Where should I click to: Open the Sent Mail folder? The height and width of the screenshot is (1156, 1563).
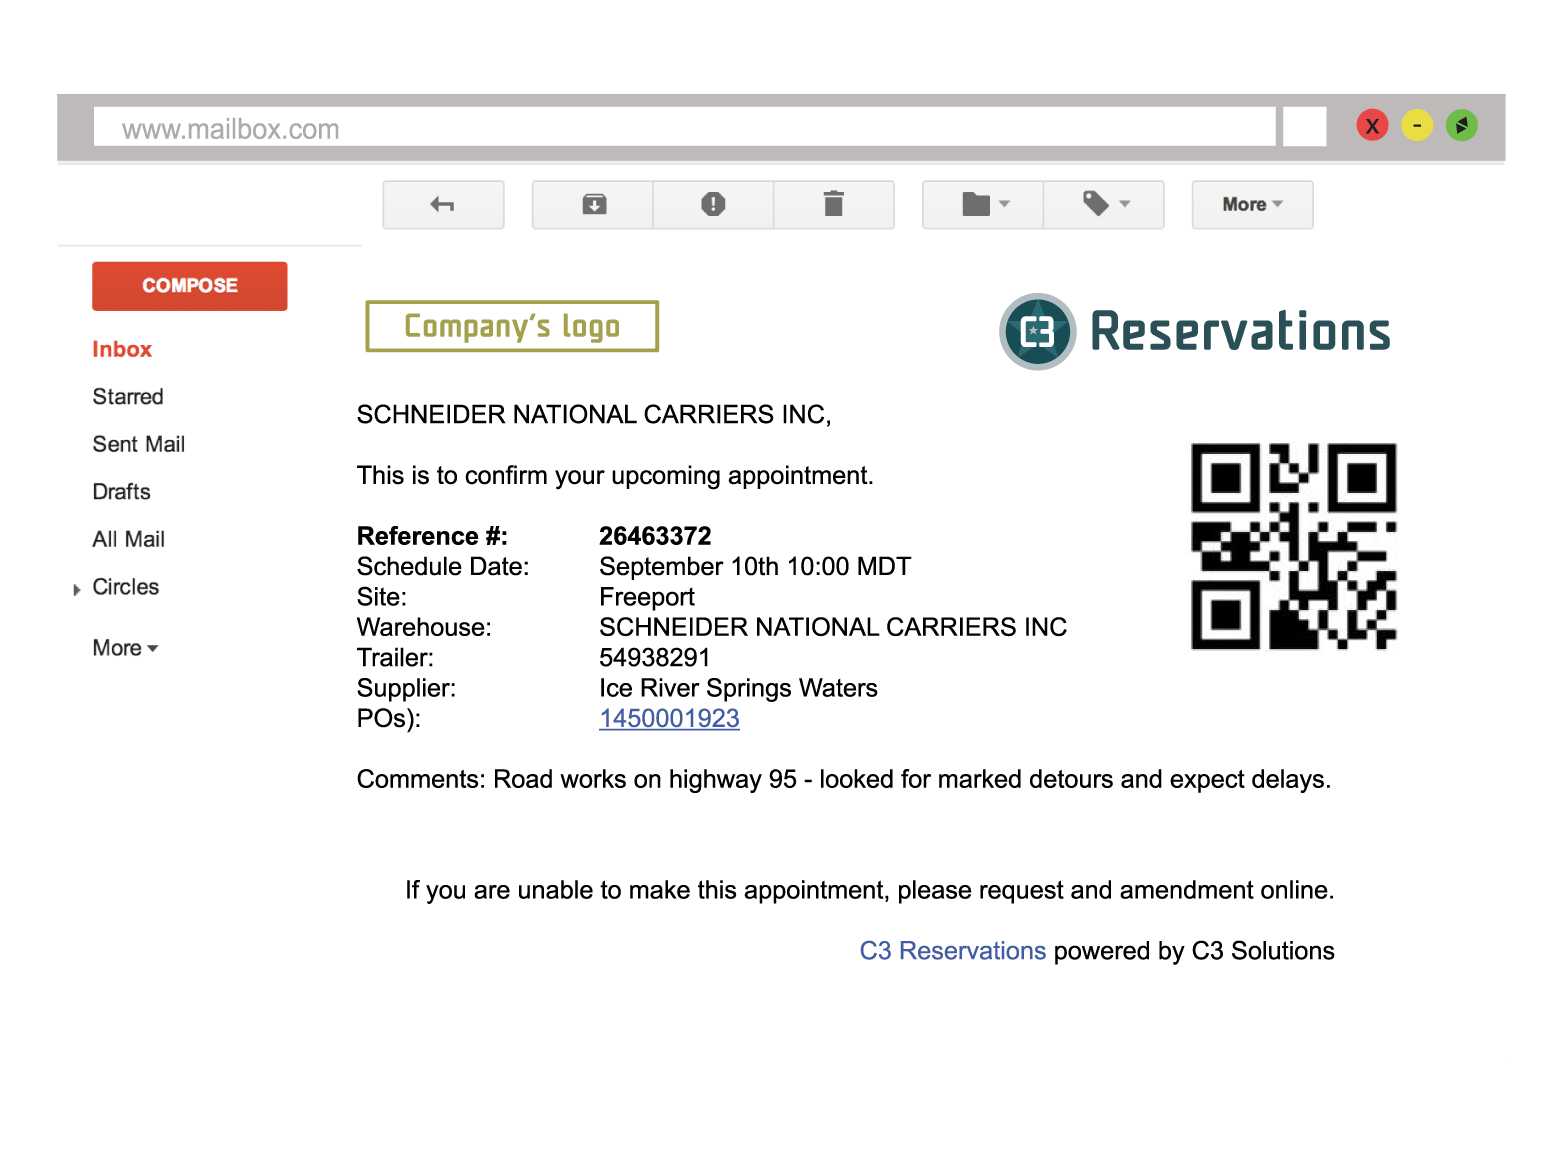[139, 444]
